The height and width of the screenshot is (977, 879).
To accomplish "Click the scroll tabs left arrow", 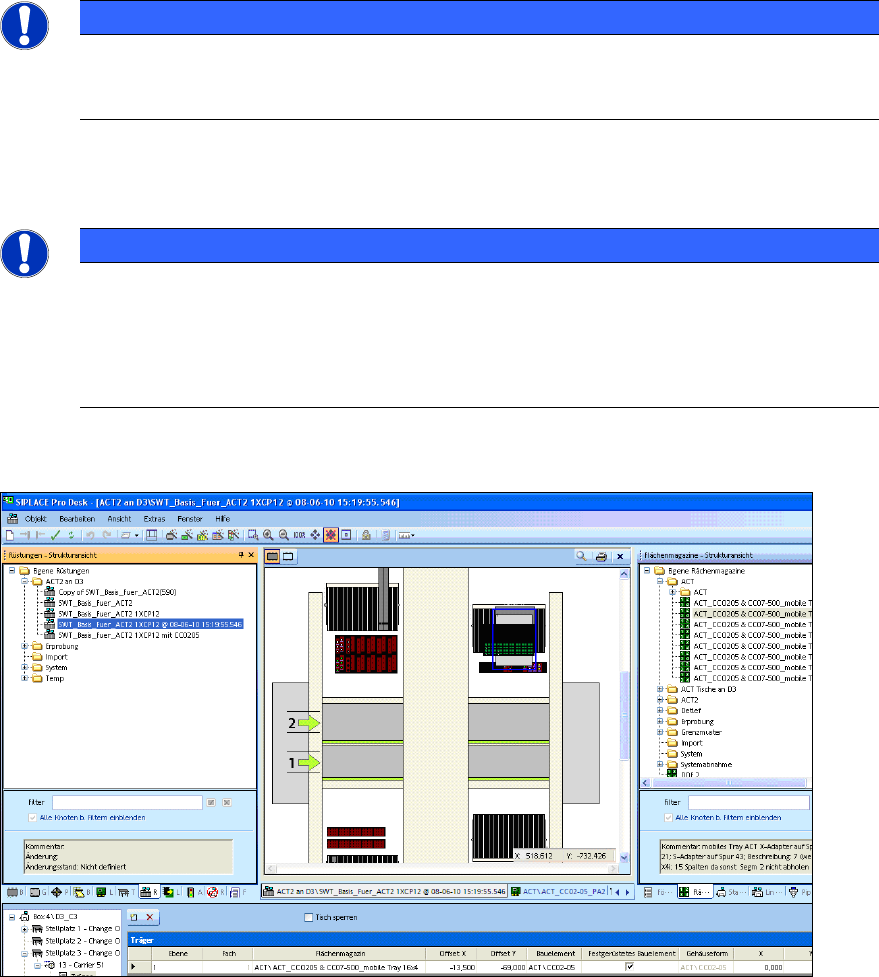I will pos(617,892).
